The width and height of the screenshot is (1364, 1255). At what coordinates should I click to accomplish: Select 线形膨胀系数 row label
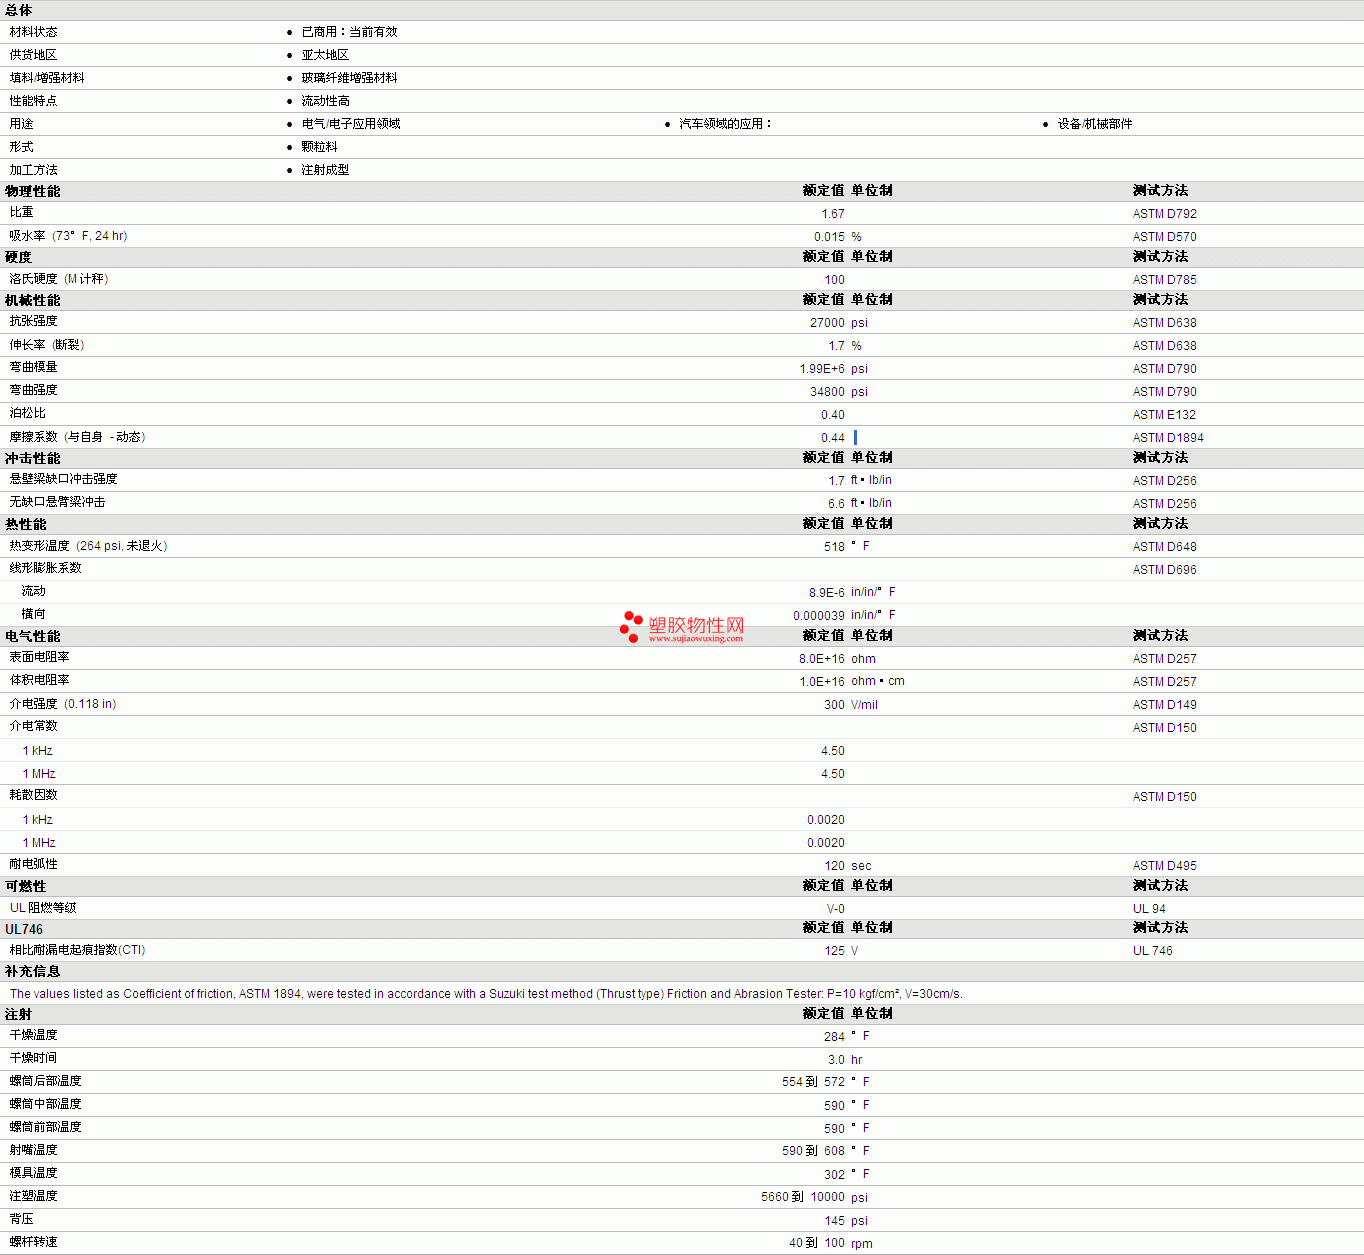tap(46, 568)
